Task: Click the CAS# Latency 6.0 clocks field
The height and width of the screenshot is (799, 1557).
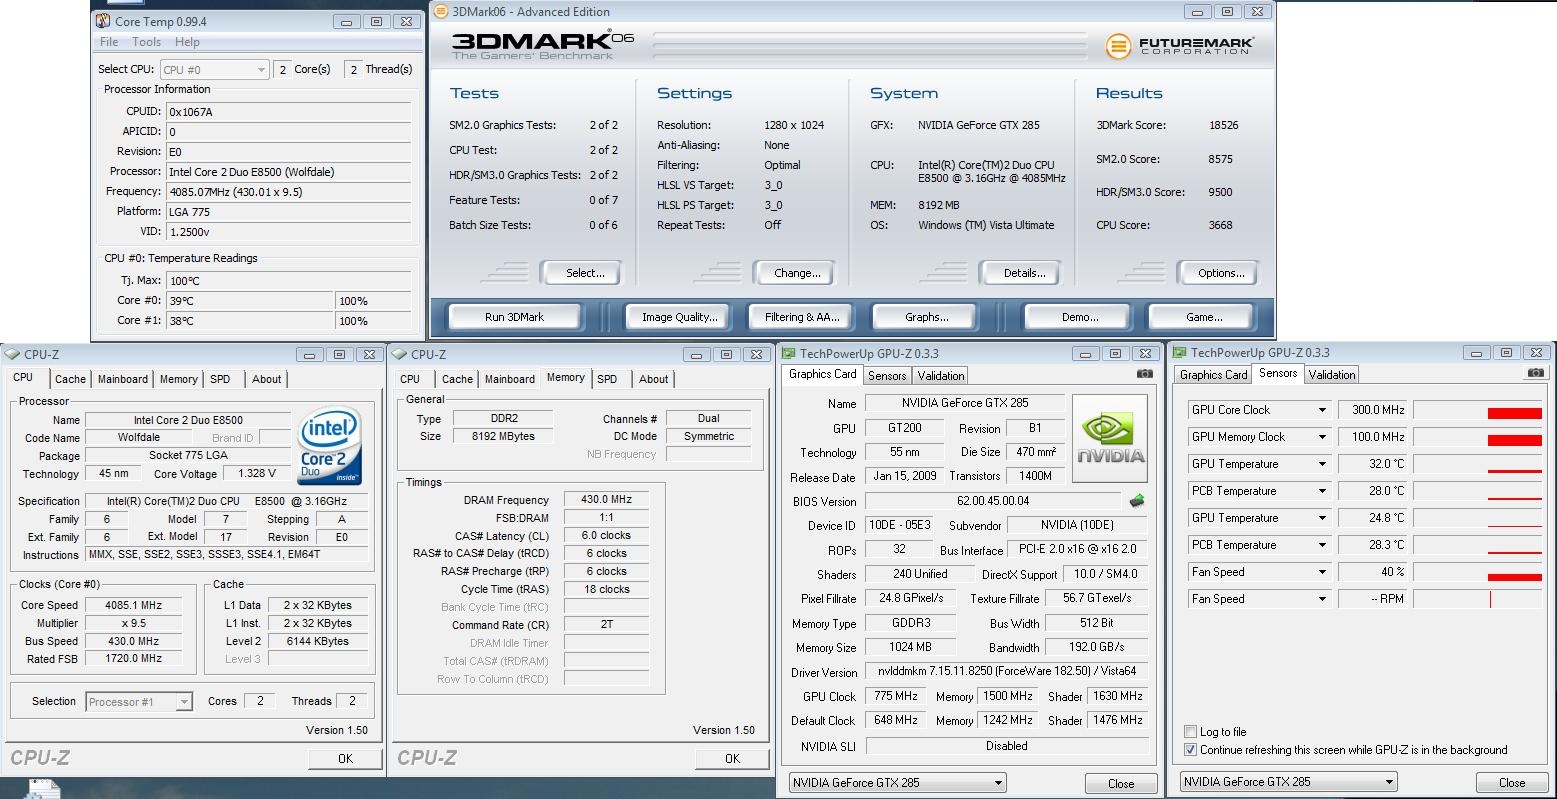Action: (x=606, y=536)
